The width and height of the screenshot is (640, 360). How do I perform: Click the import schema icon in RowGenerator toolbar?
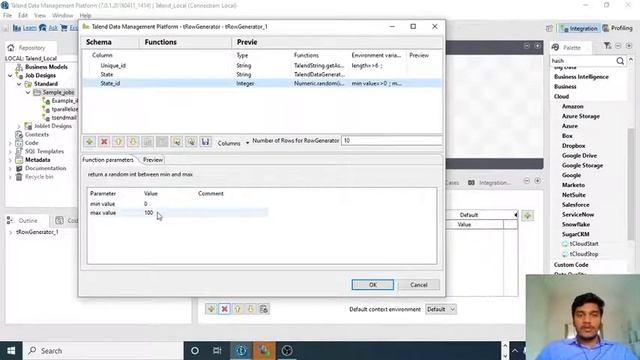tap(177, 142)
